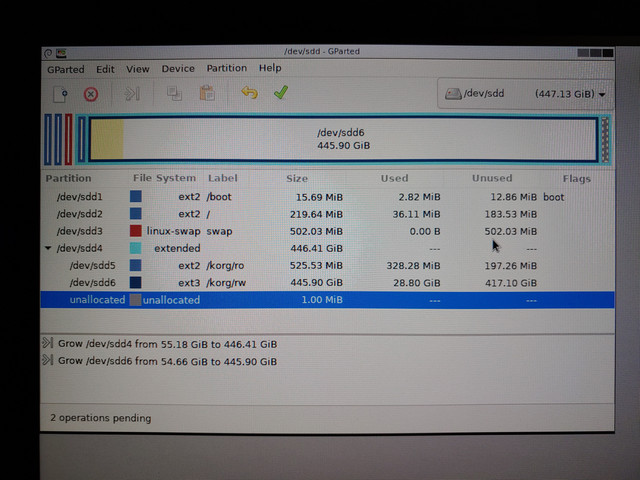The height and width of the screenshot is (480, 640).
Task: Sort by File System column header
Action: point(164,178)
